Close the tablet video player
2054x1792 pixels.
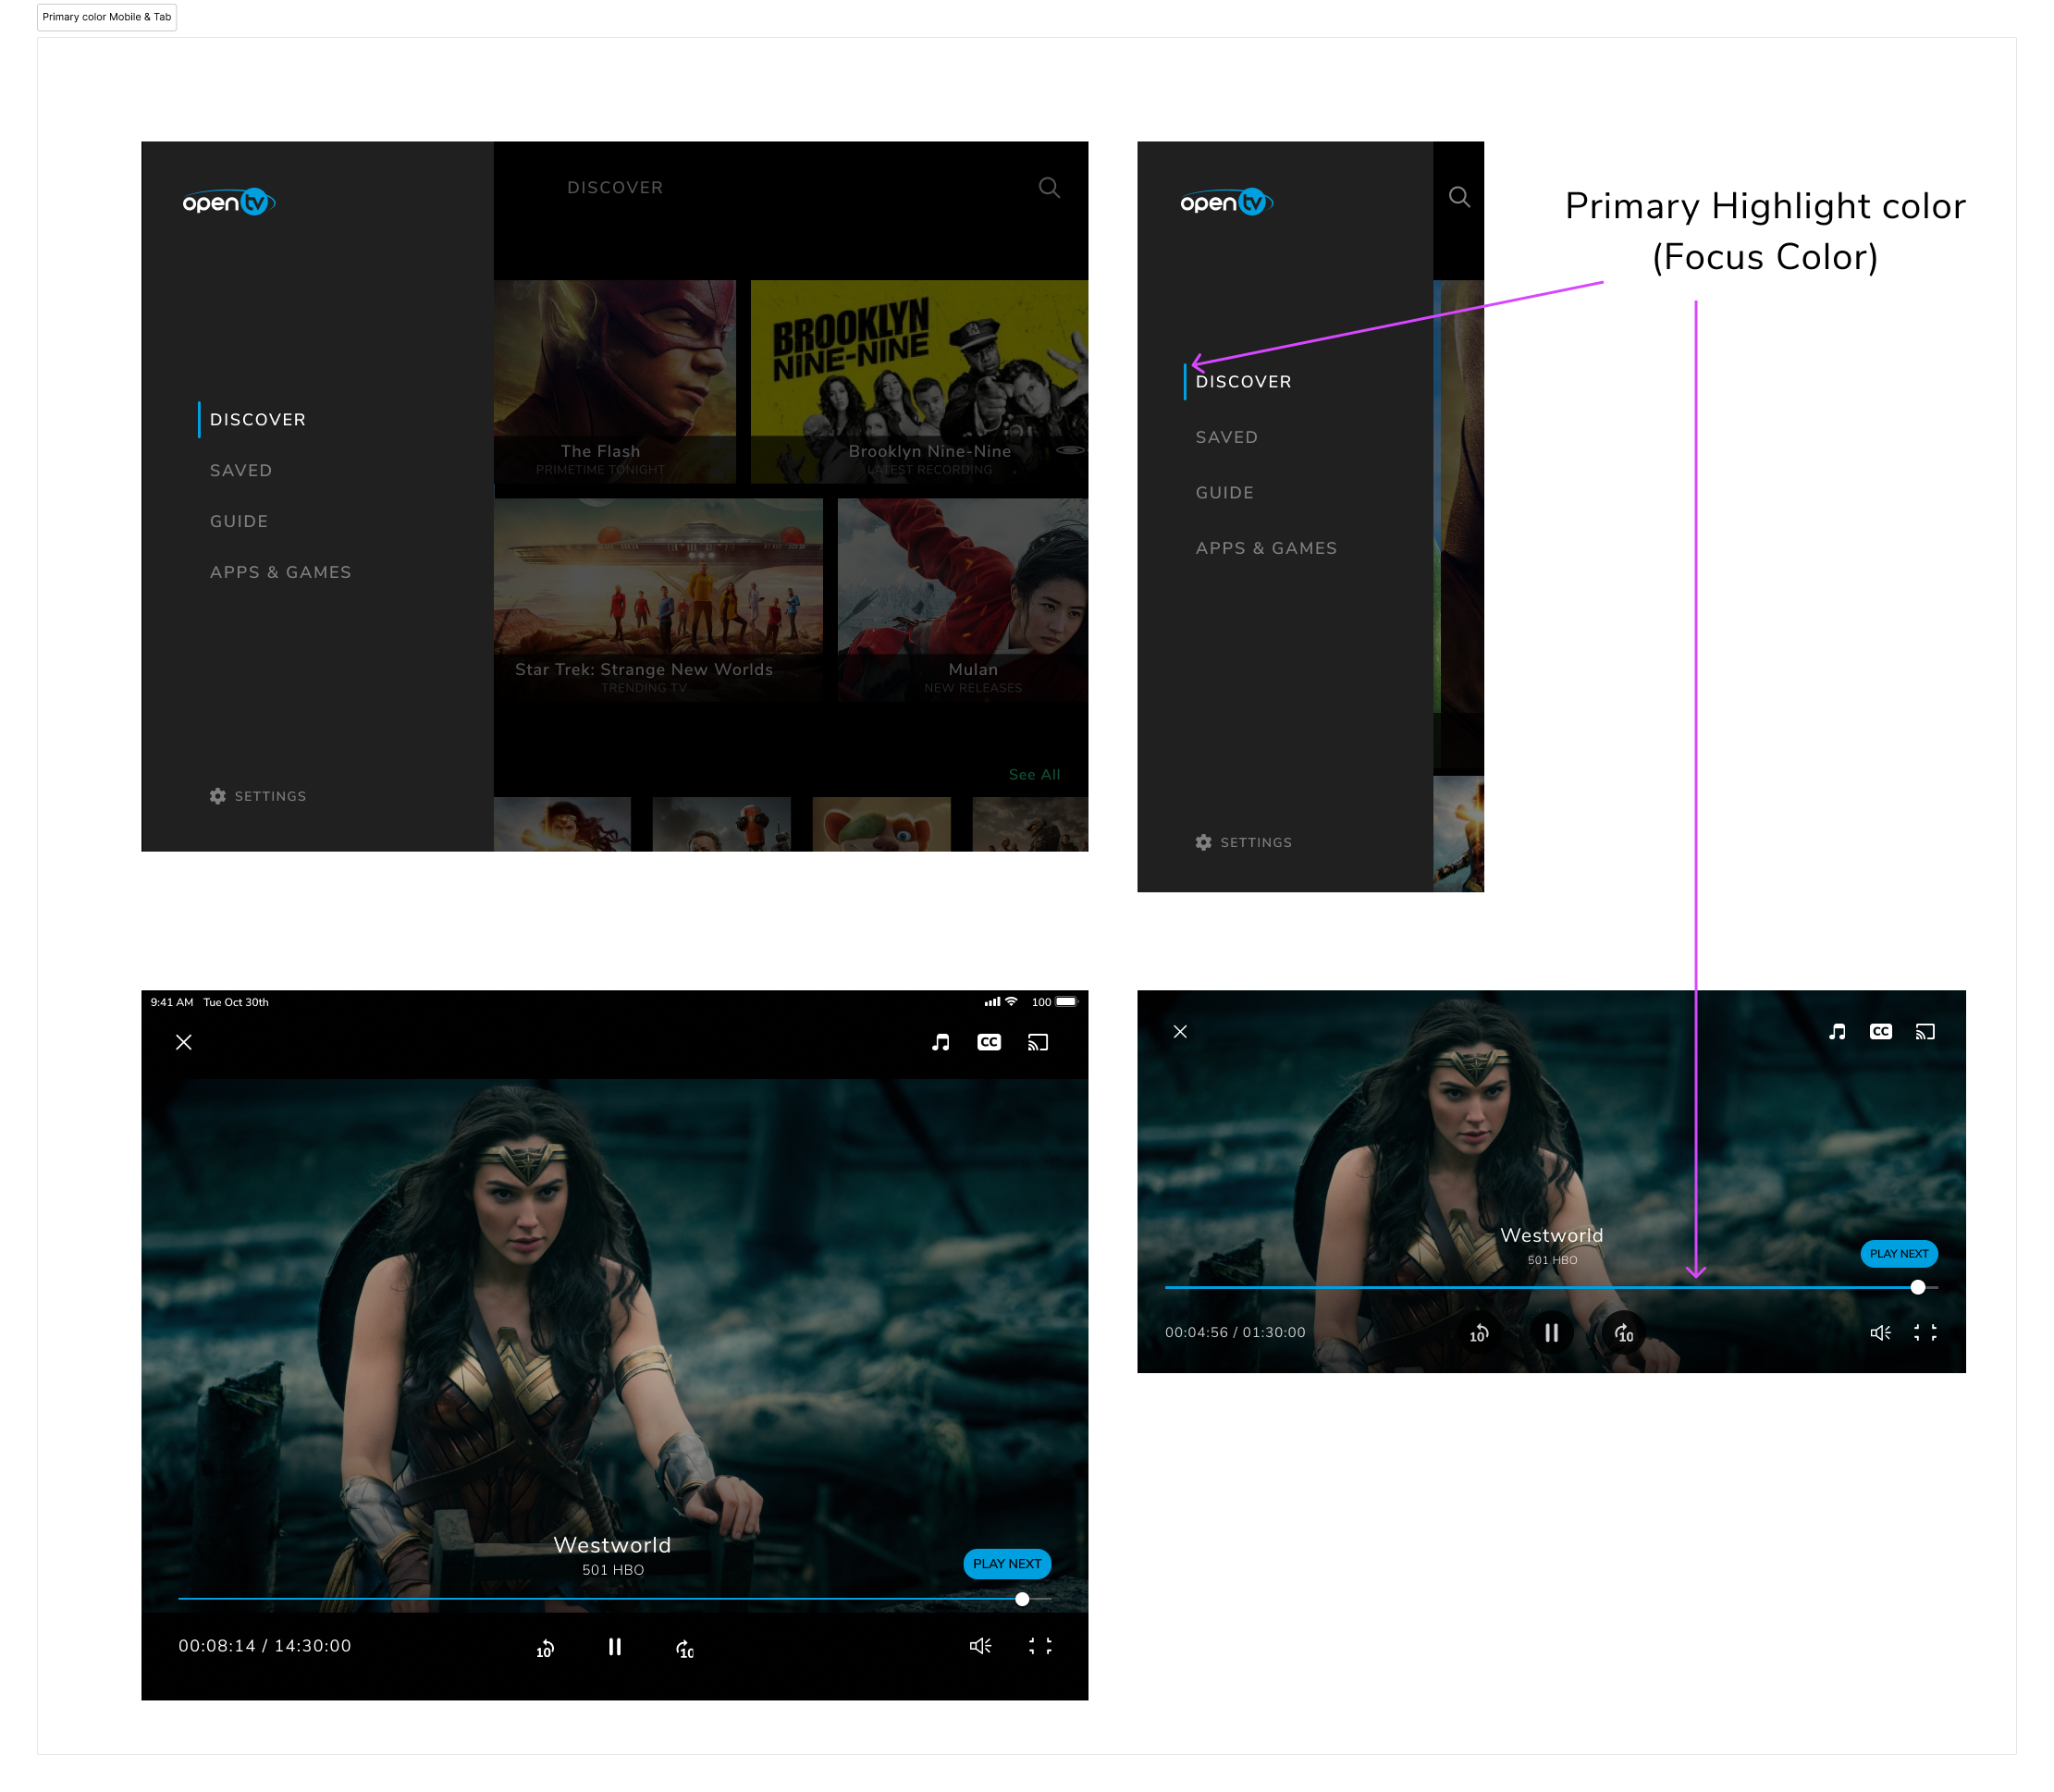click(x=184, y=1042)
